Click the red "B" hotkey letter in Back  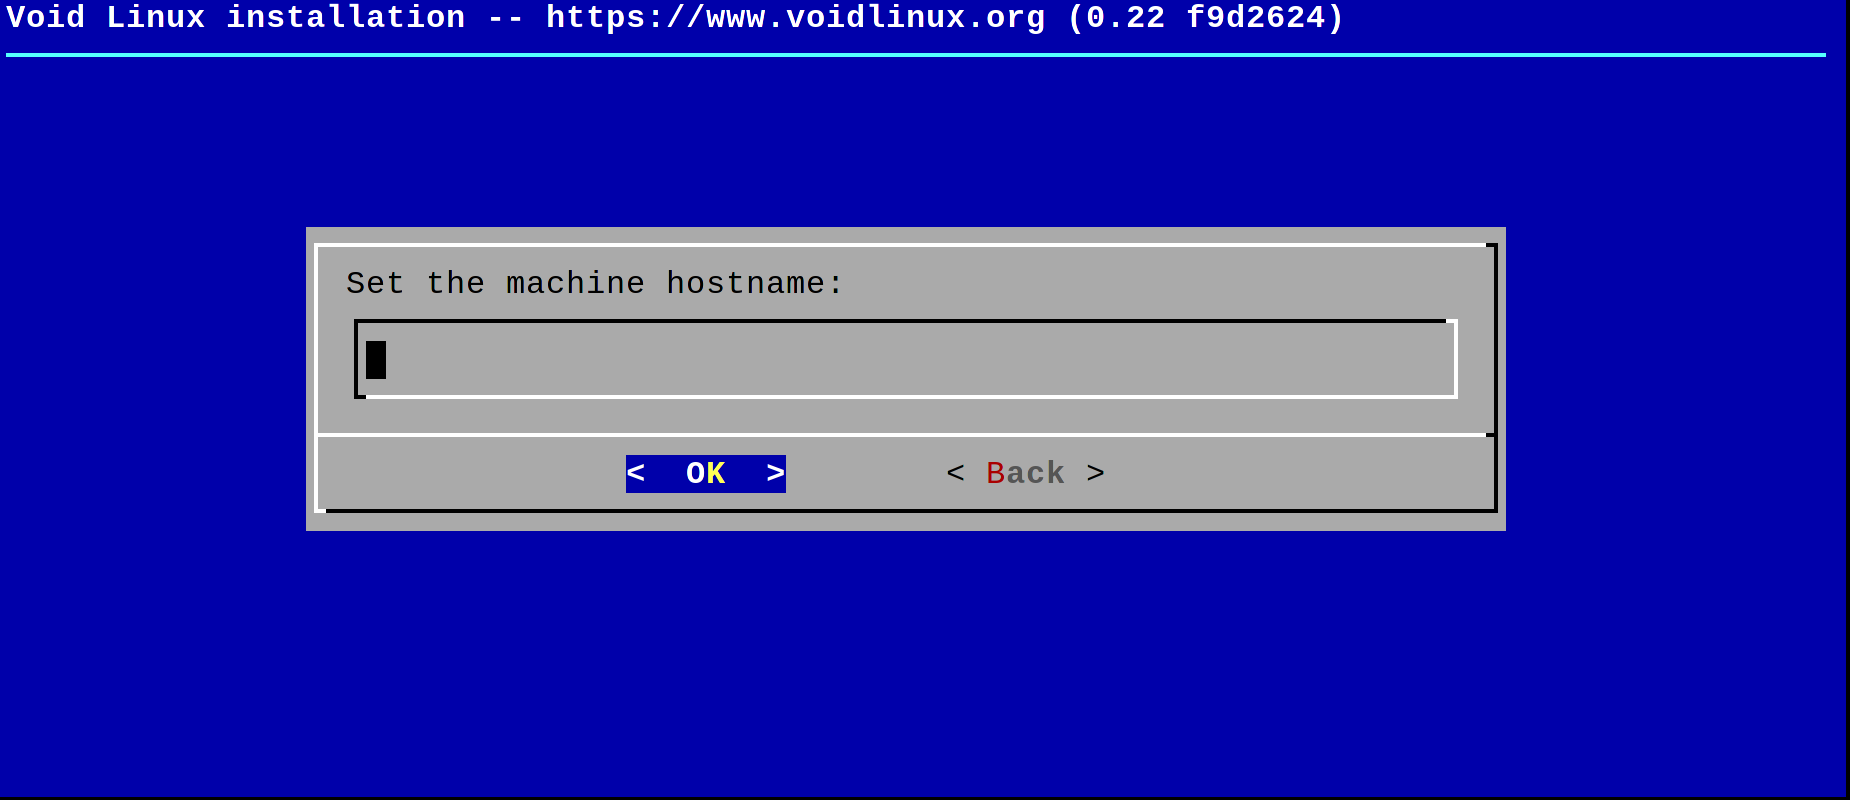coord(996,473)
